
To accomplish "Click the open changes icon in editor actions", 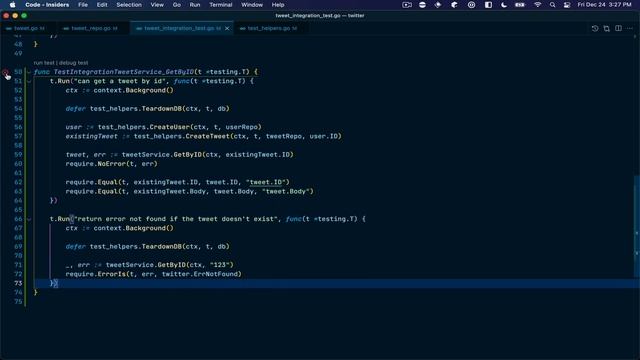I will coord(607,28).
